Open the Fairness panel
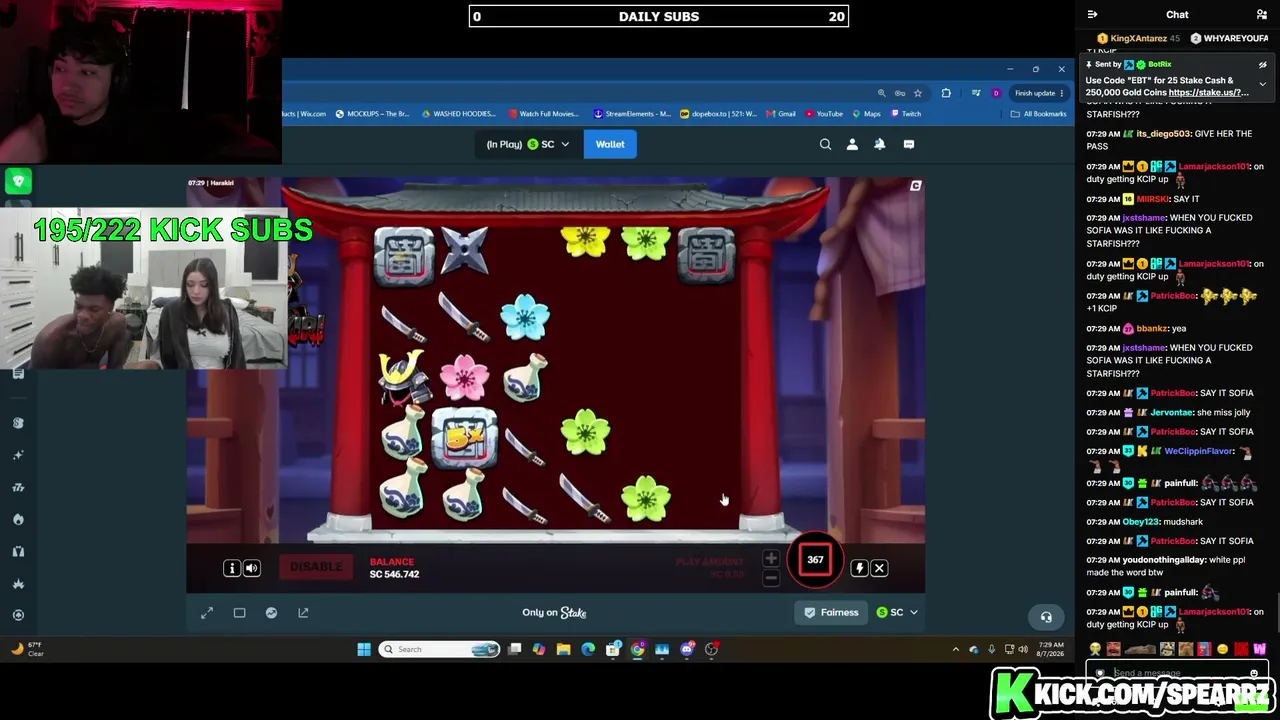This screenshot has height=720, width=1280. [832, 612]
